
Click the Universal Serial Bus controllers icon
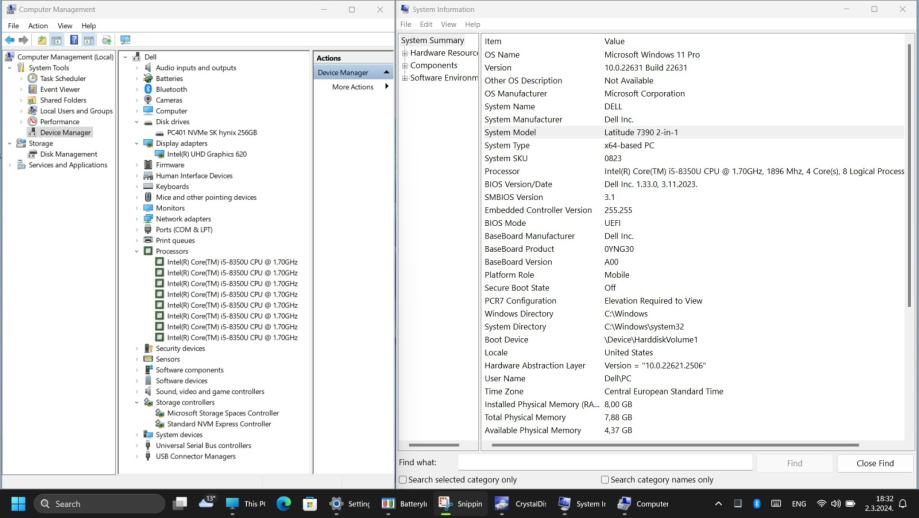tap(148, 445)
